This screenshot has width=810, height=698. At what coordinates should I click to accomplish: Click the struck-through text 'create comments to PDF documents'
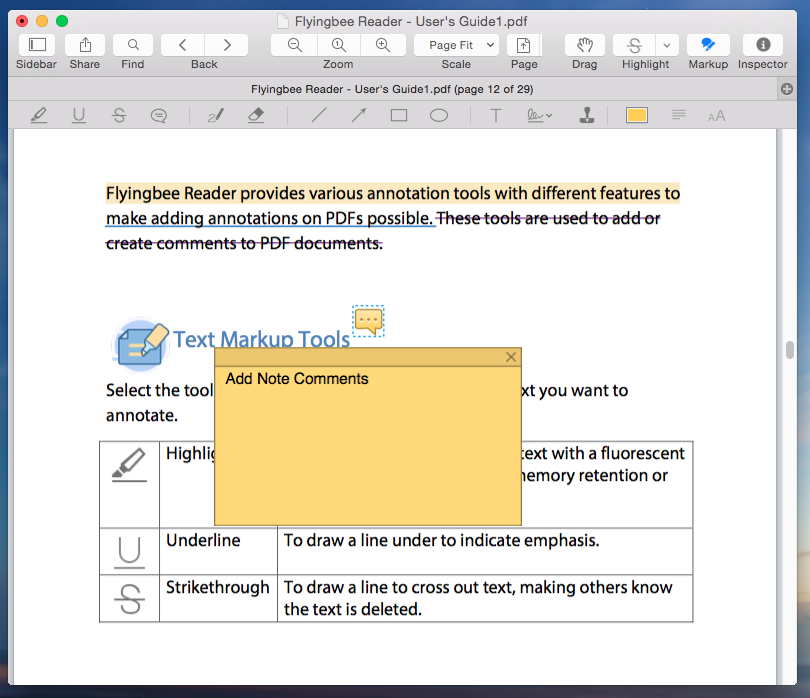click(244, 243)
